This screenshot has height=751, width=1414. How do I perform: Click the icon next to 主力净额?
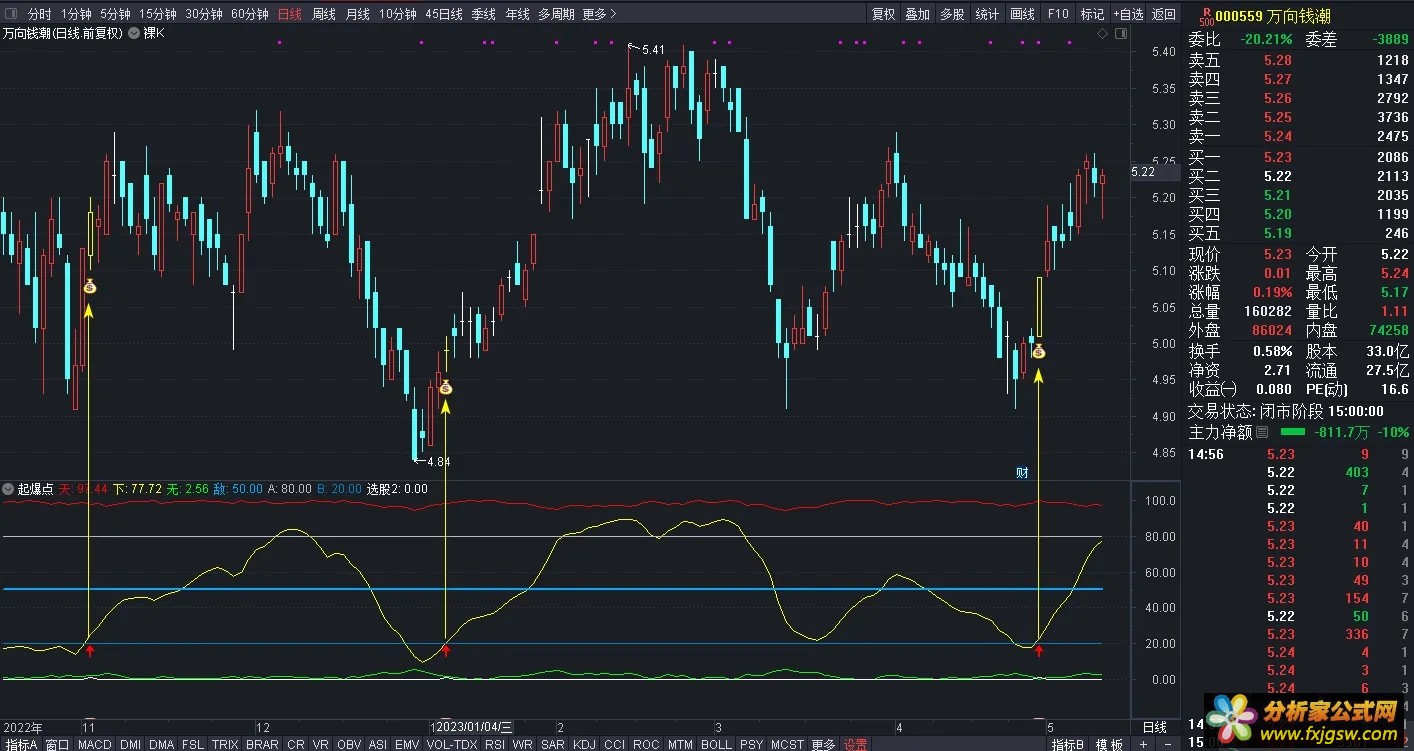[1262, 432]
